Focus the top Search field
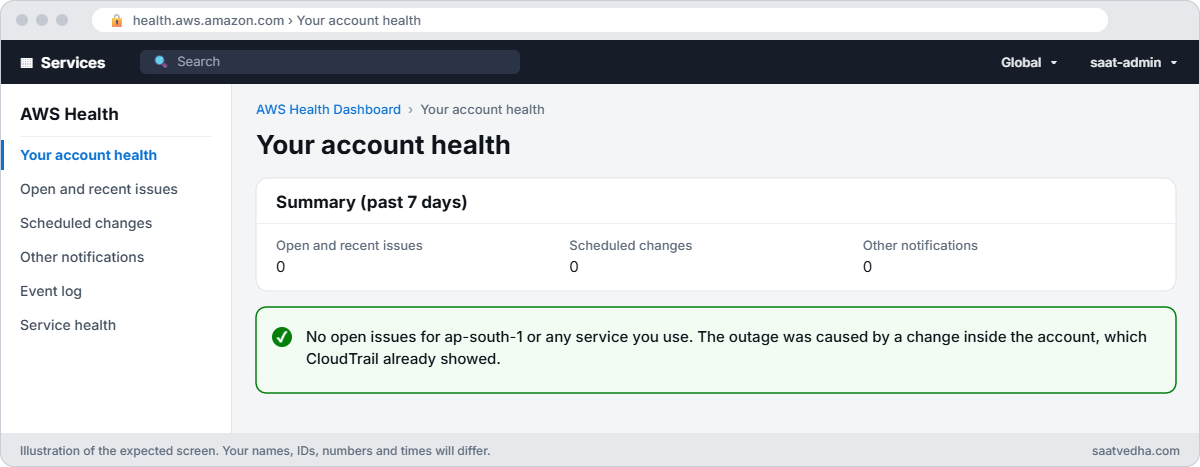1200x467 pixels. [x=330, y=62]
